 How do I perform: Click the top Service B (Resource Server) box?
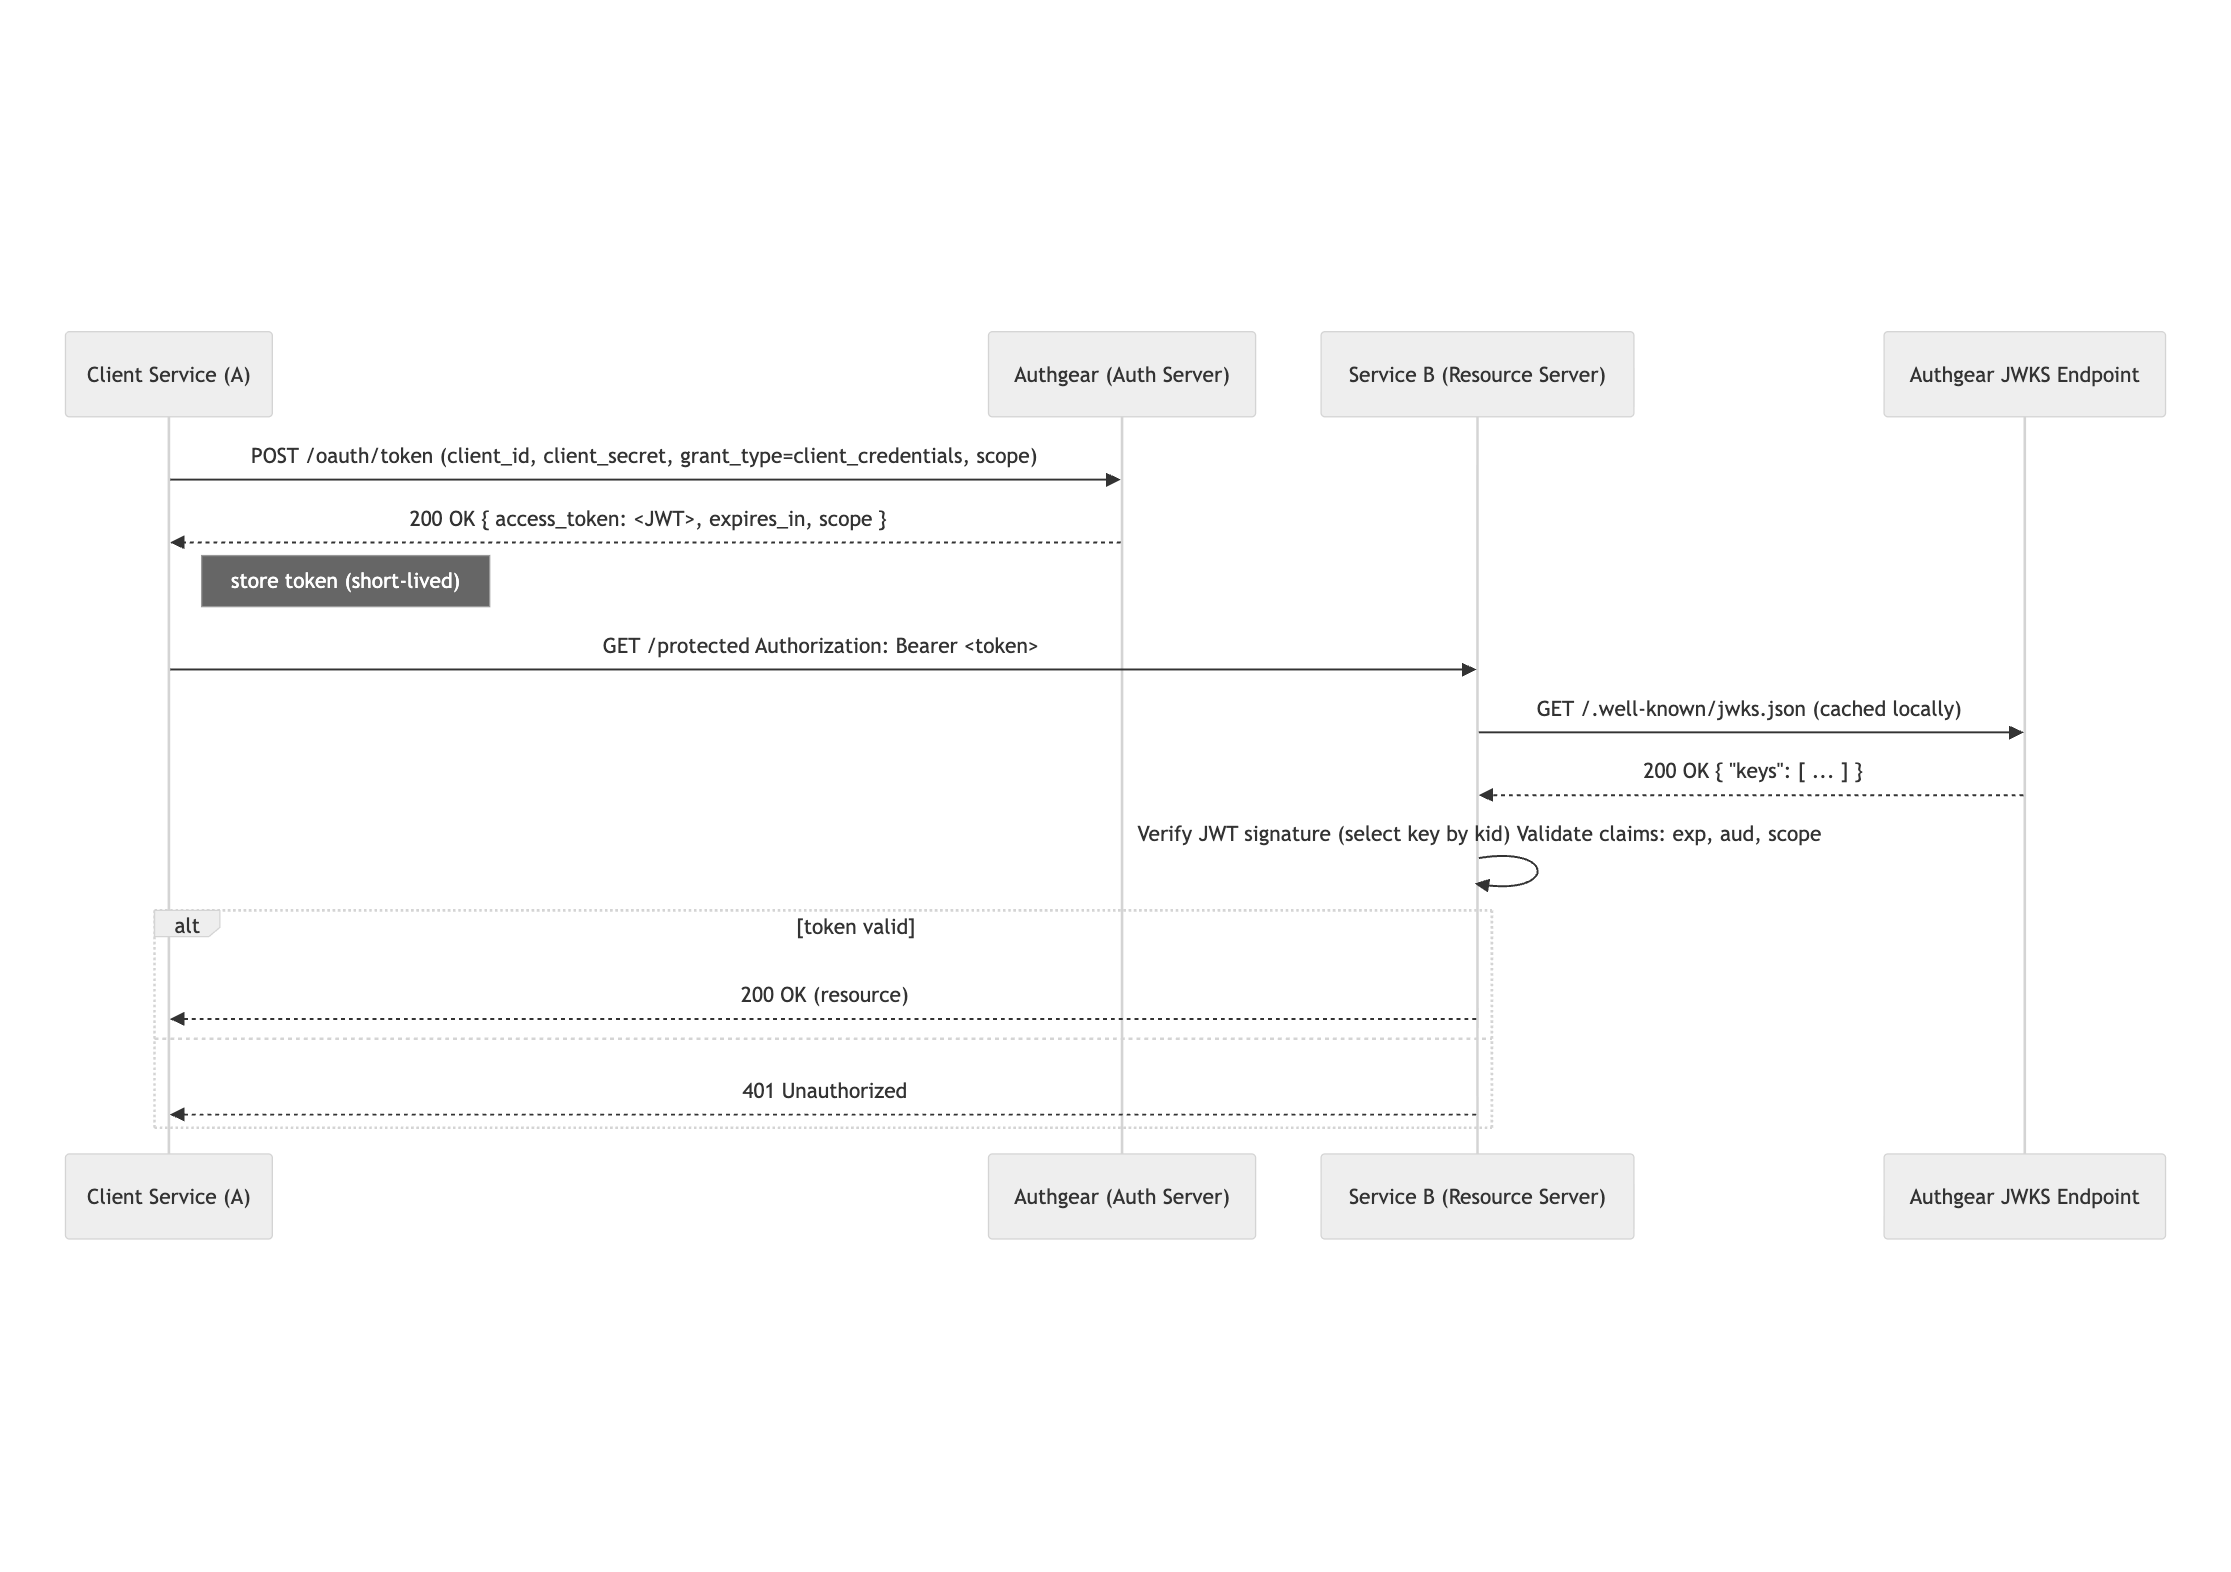click(1476, 374)
